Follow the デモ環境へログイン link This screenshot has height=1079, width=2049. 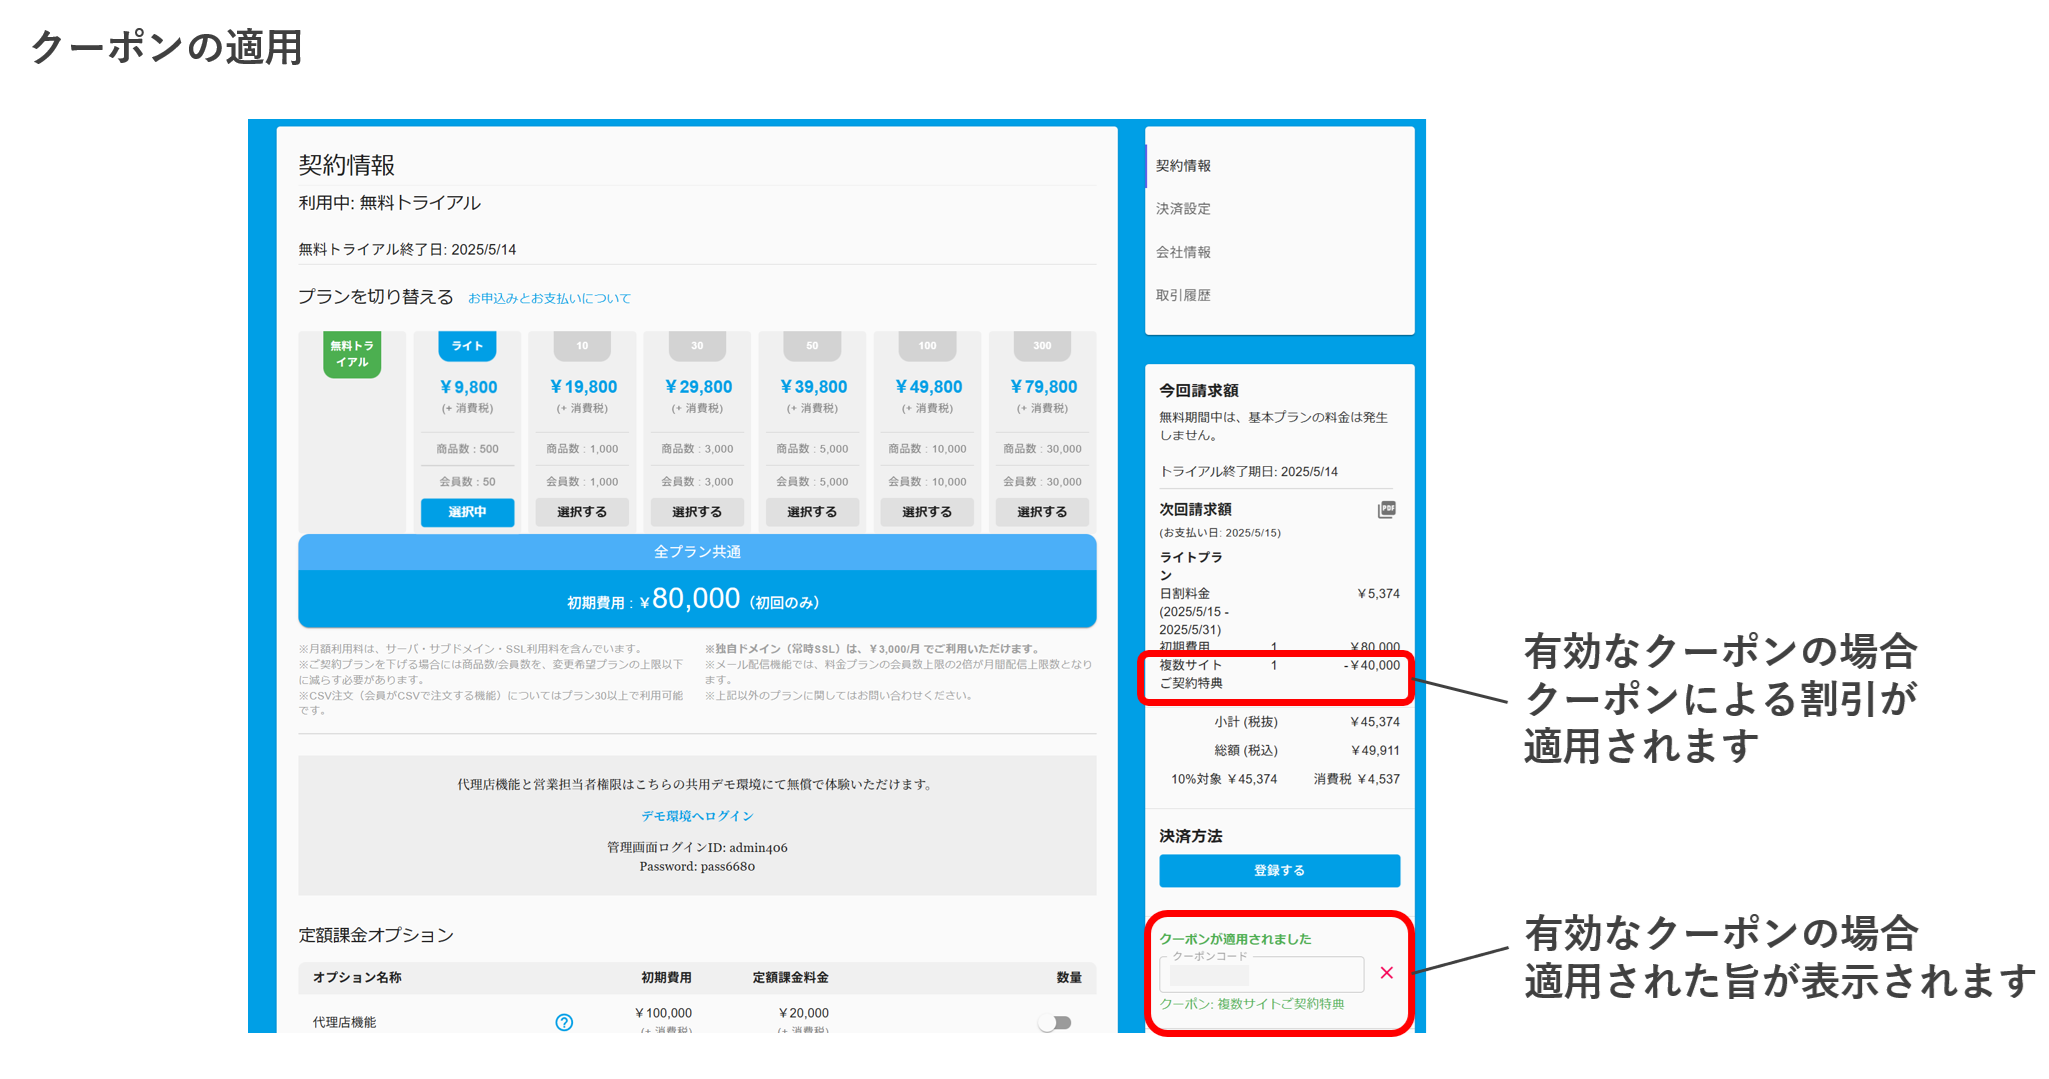[x=697, y=816]
